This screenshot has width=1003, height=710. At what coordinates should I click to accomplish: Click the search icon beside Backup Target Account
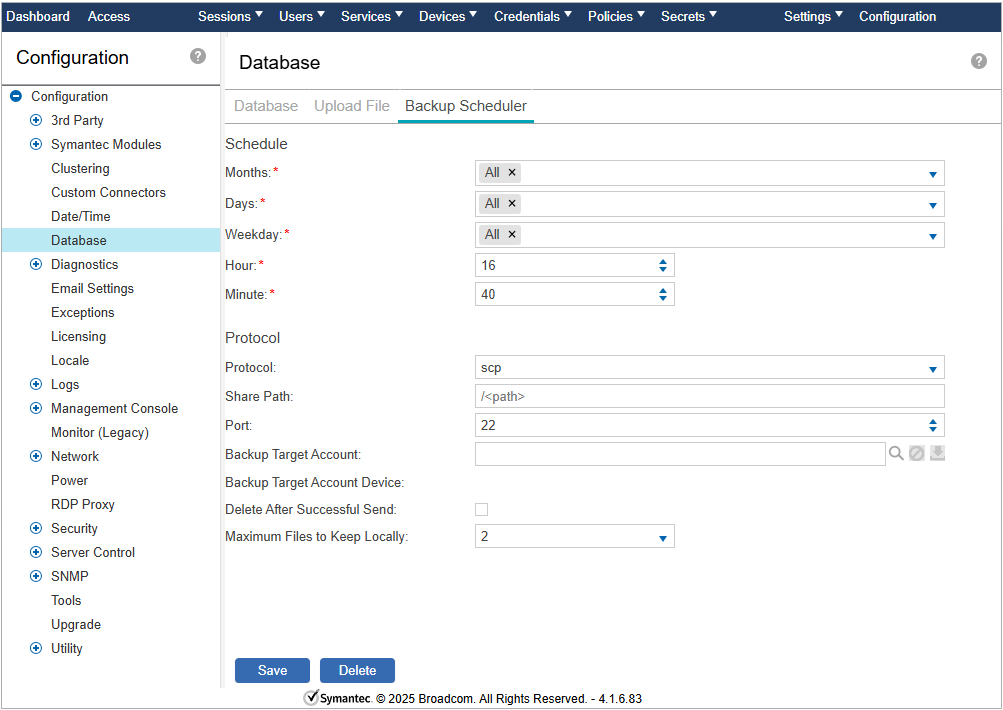point(896,454)
